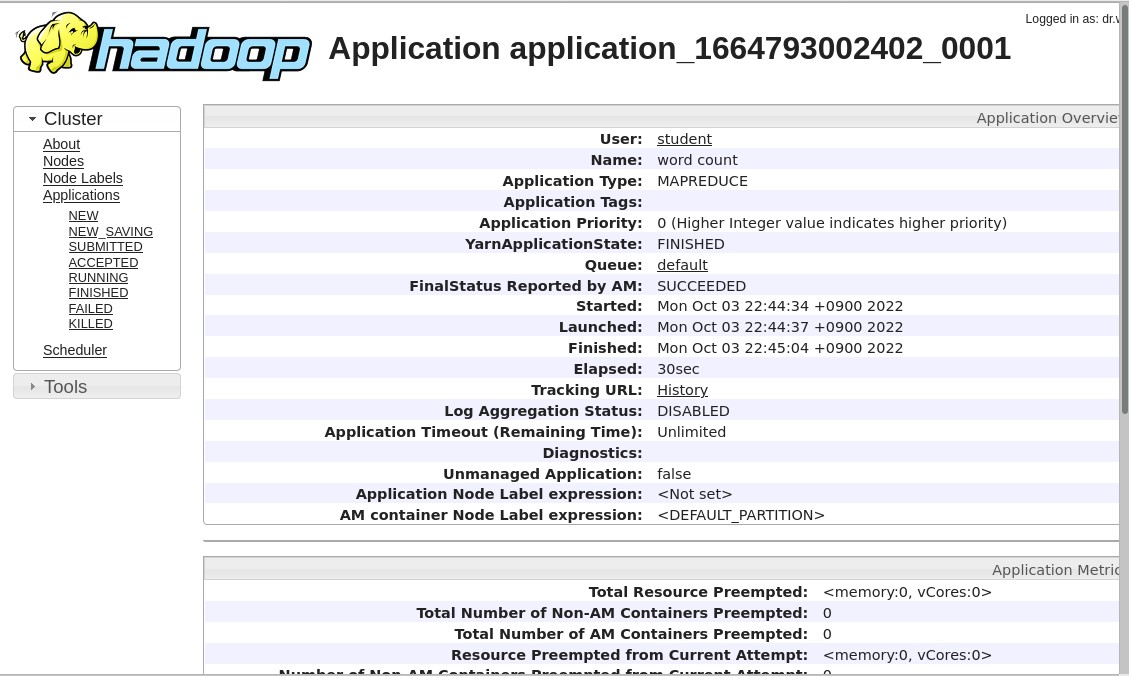Select Log Aggregation Status DISABLED
The height and width of the screenshot is (676, 1129).
(693, 411)
